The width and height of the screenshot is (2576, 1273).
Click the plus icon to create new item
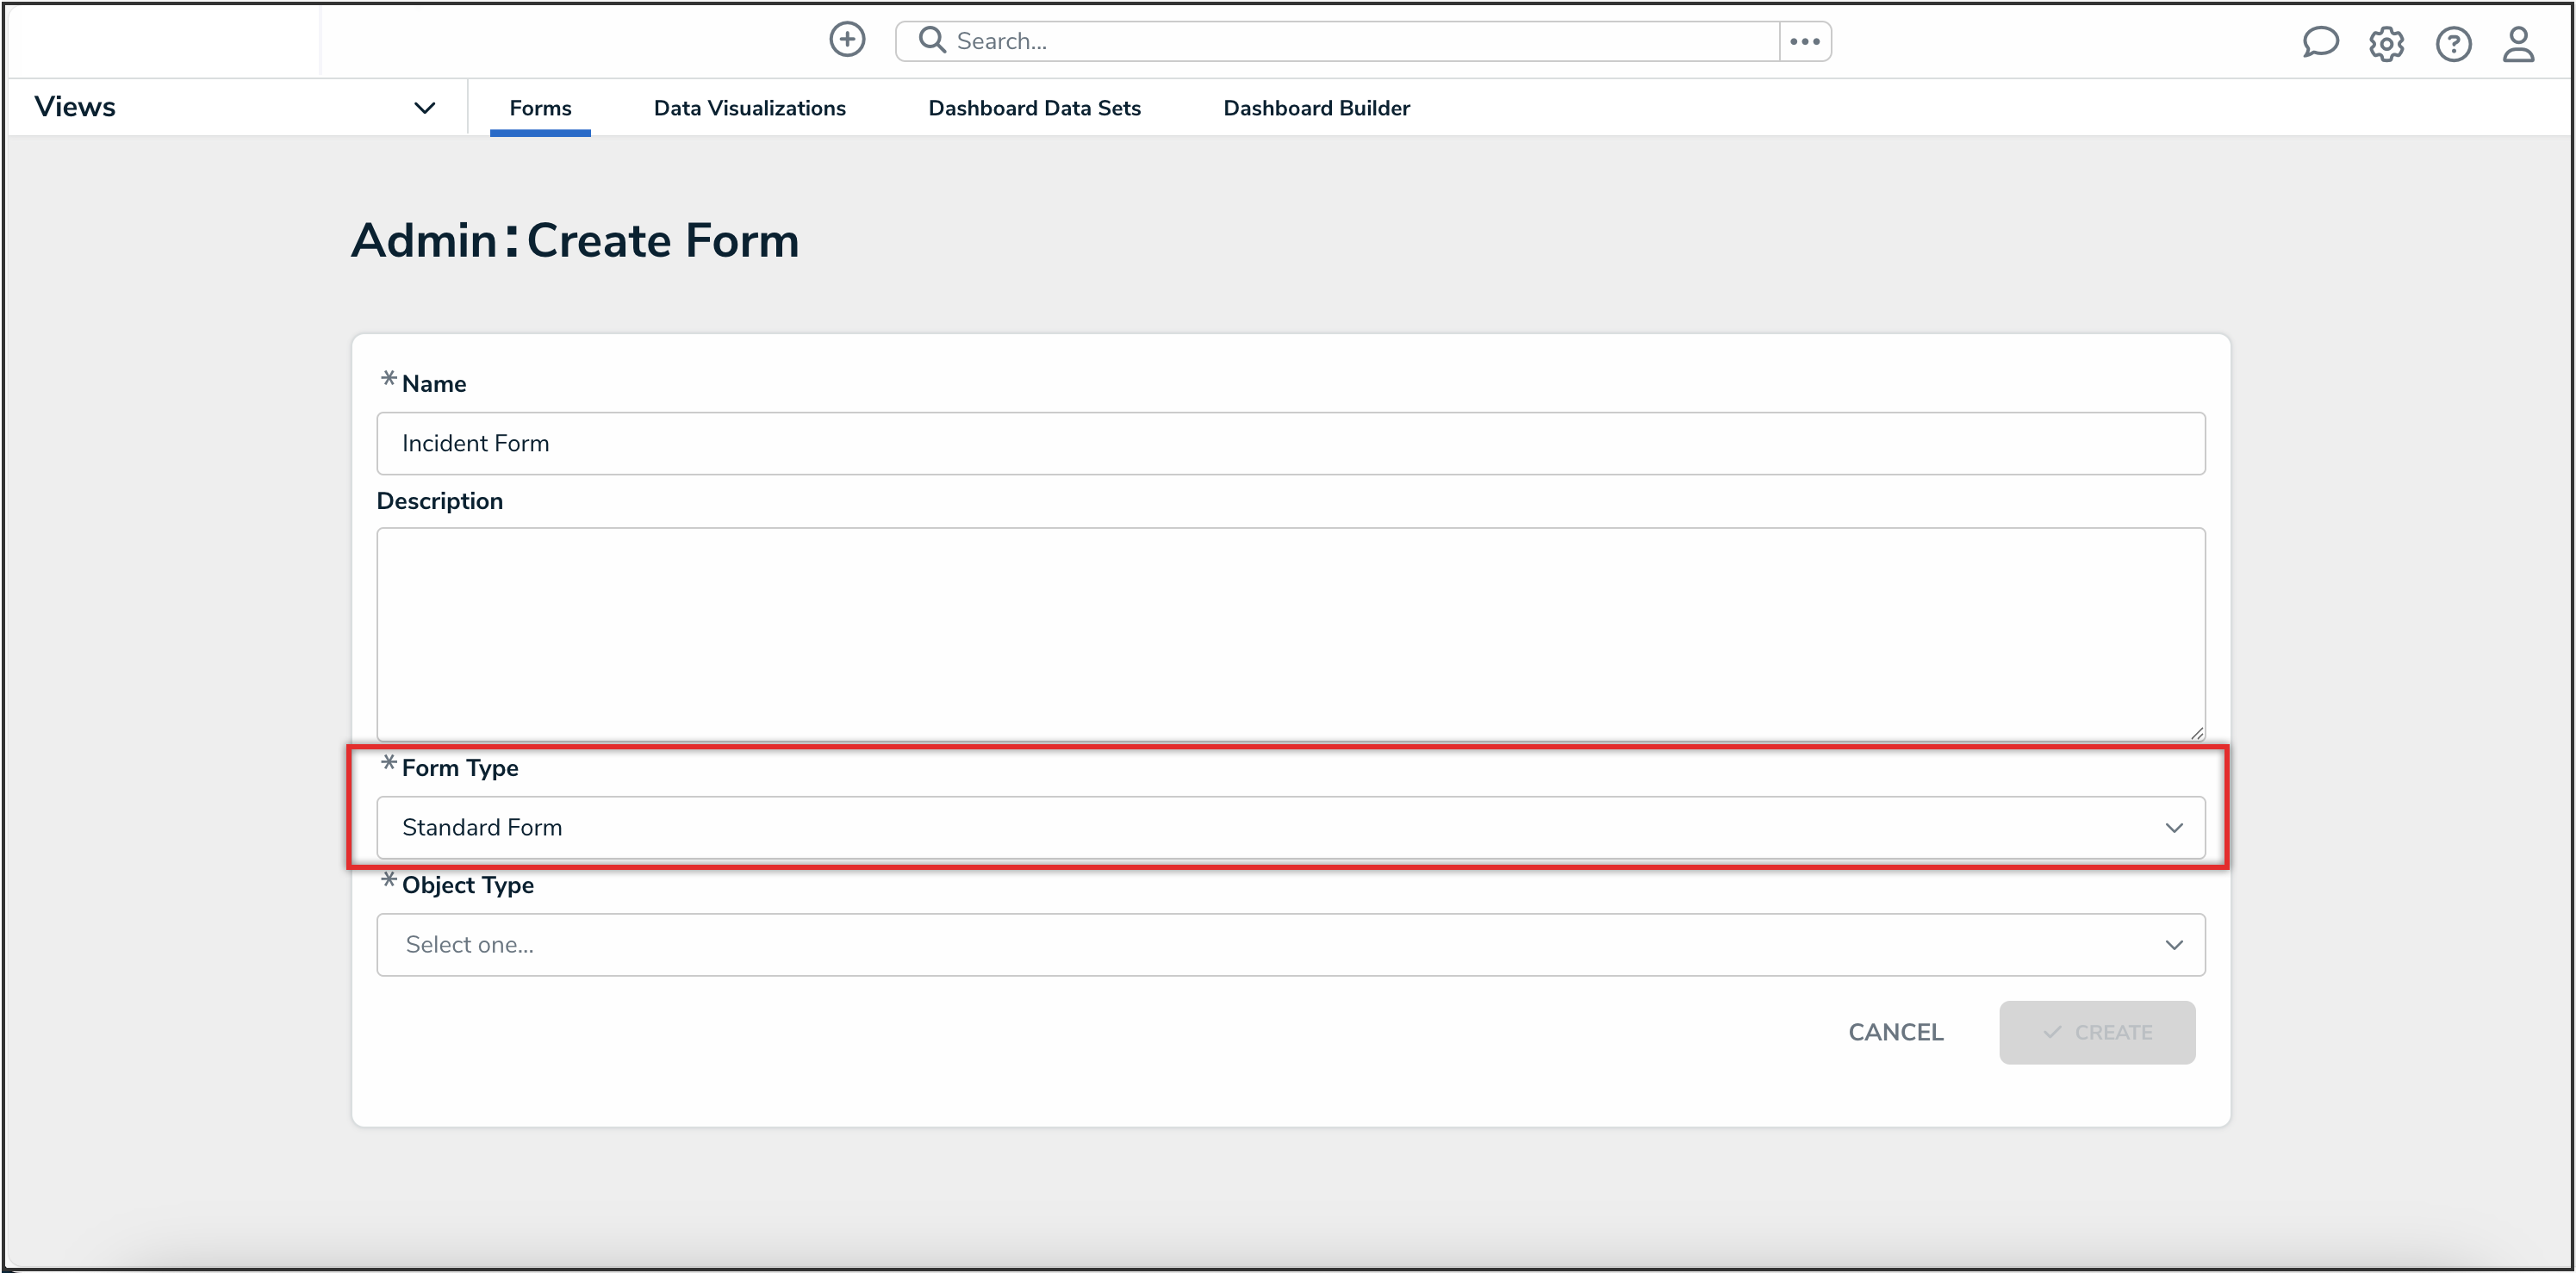click(847, 40)
